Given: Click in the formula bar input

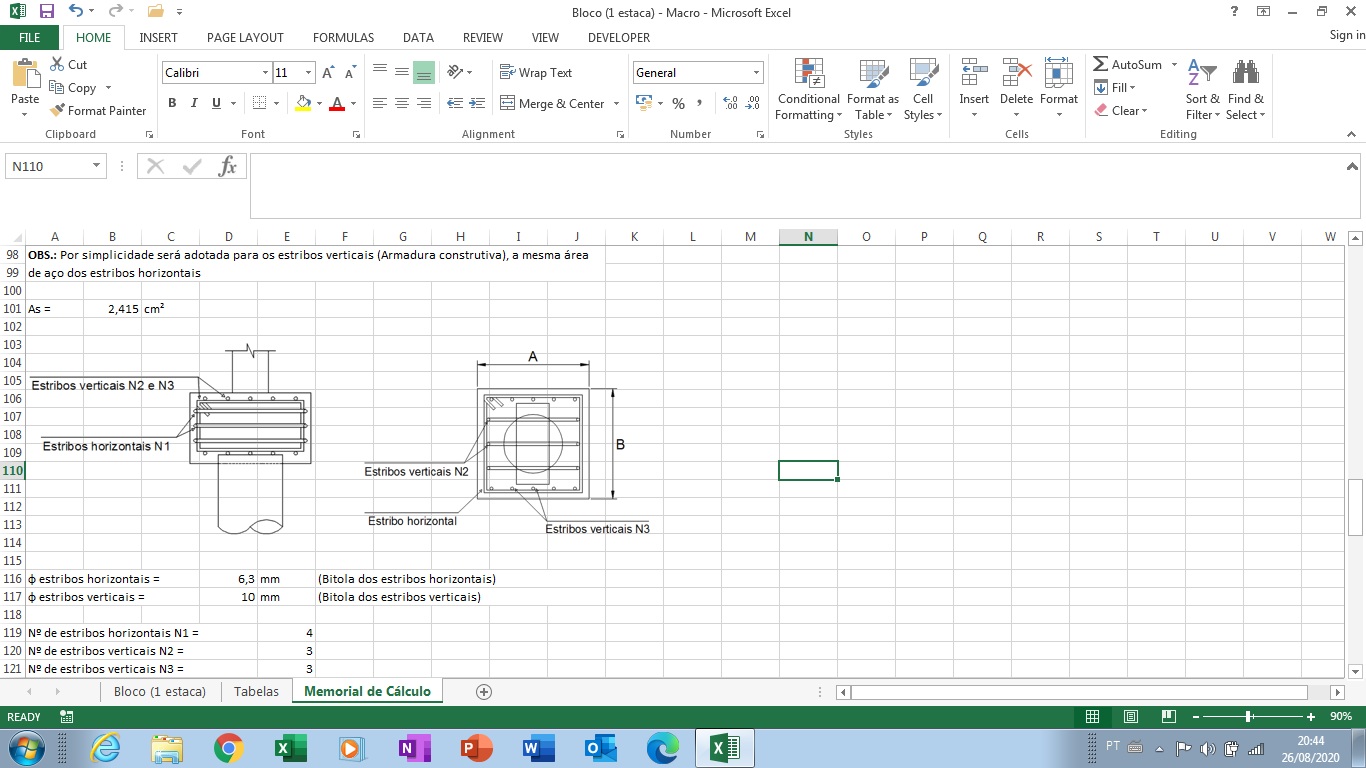Looking at the screenshot, I should click(795, 185).
